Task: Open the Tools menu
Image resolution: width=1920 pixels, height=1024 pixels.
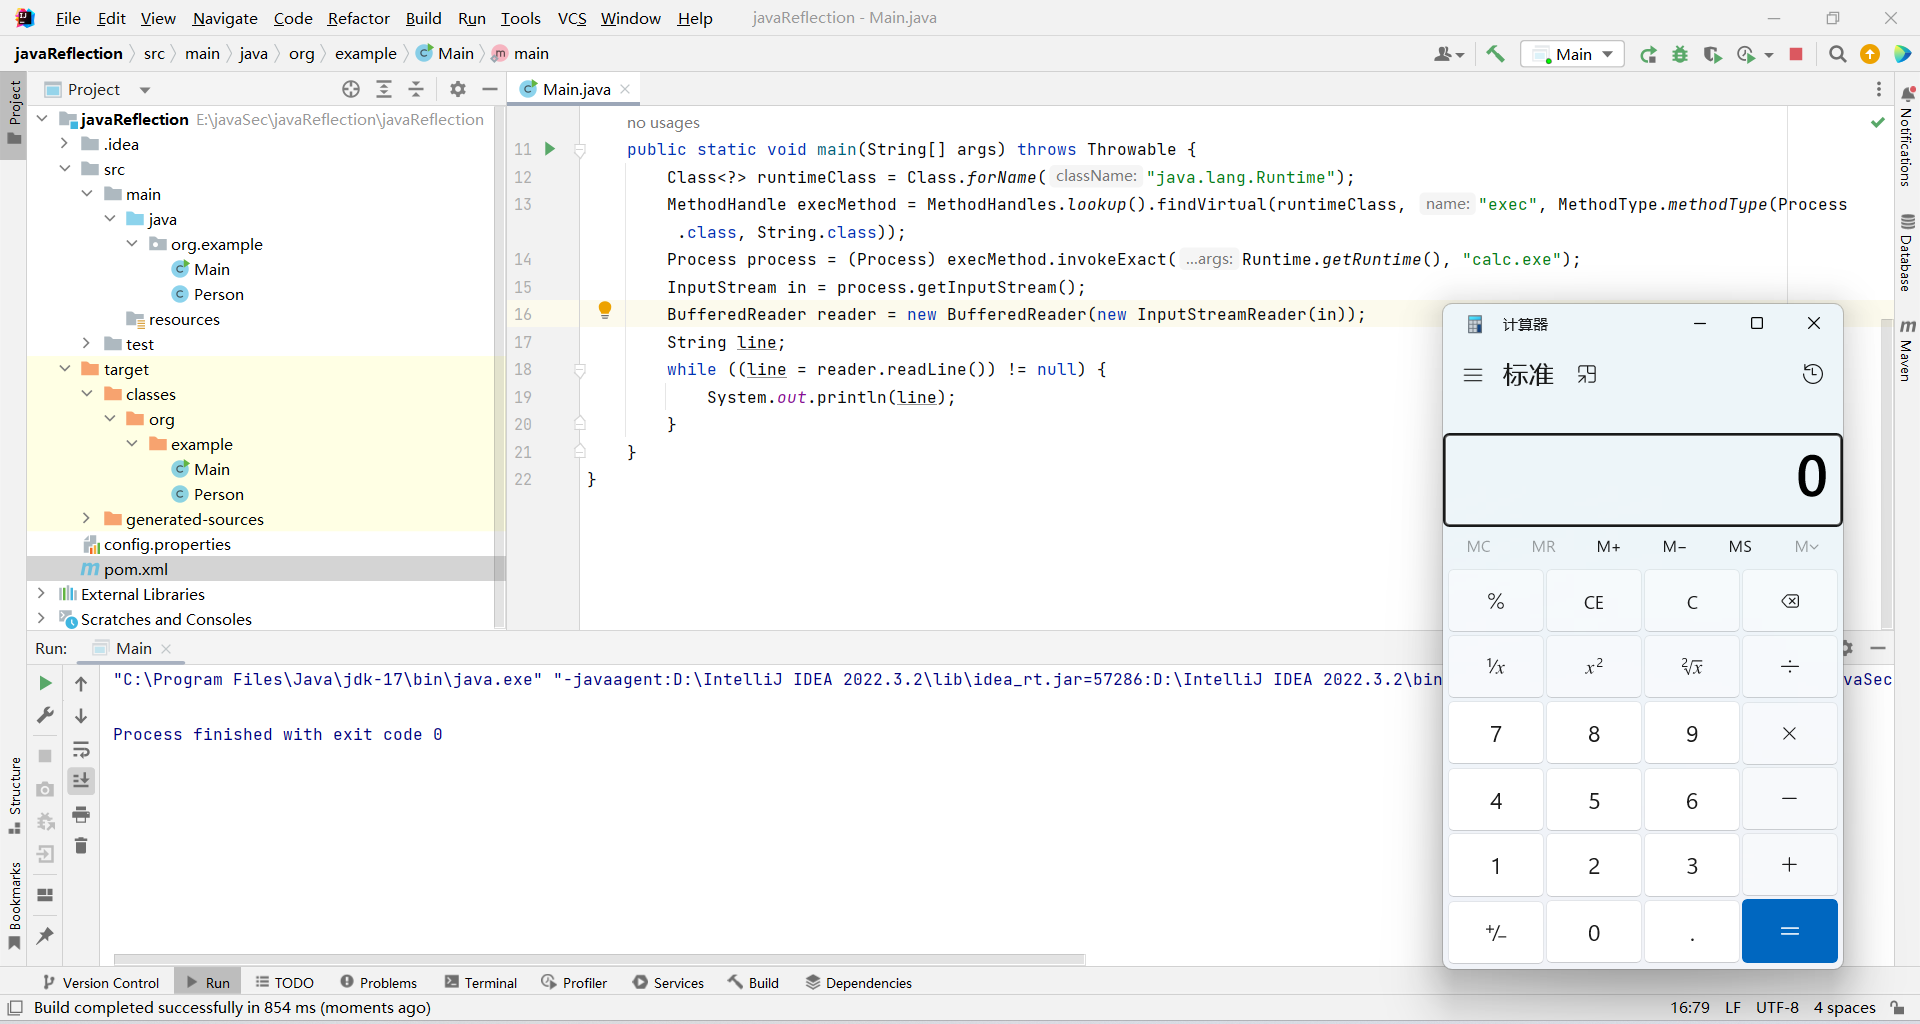Action: point(520,18)
